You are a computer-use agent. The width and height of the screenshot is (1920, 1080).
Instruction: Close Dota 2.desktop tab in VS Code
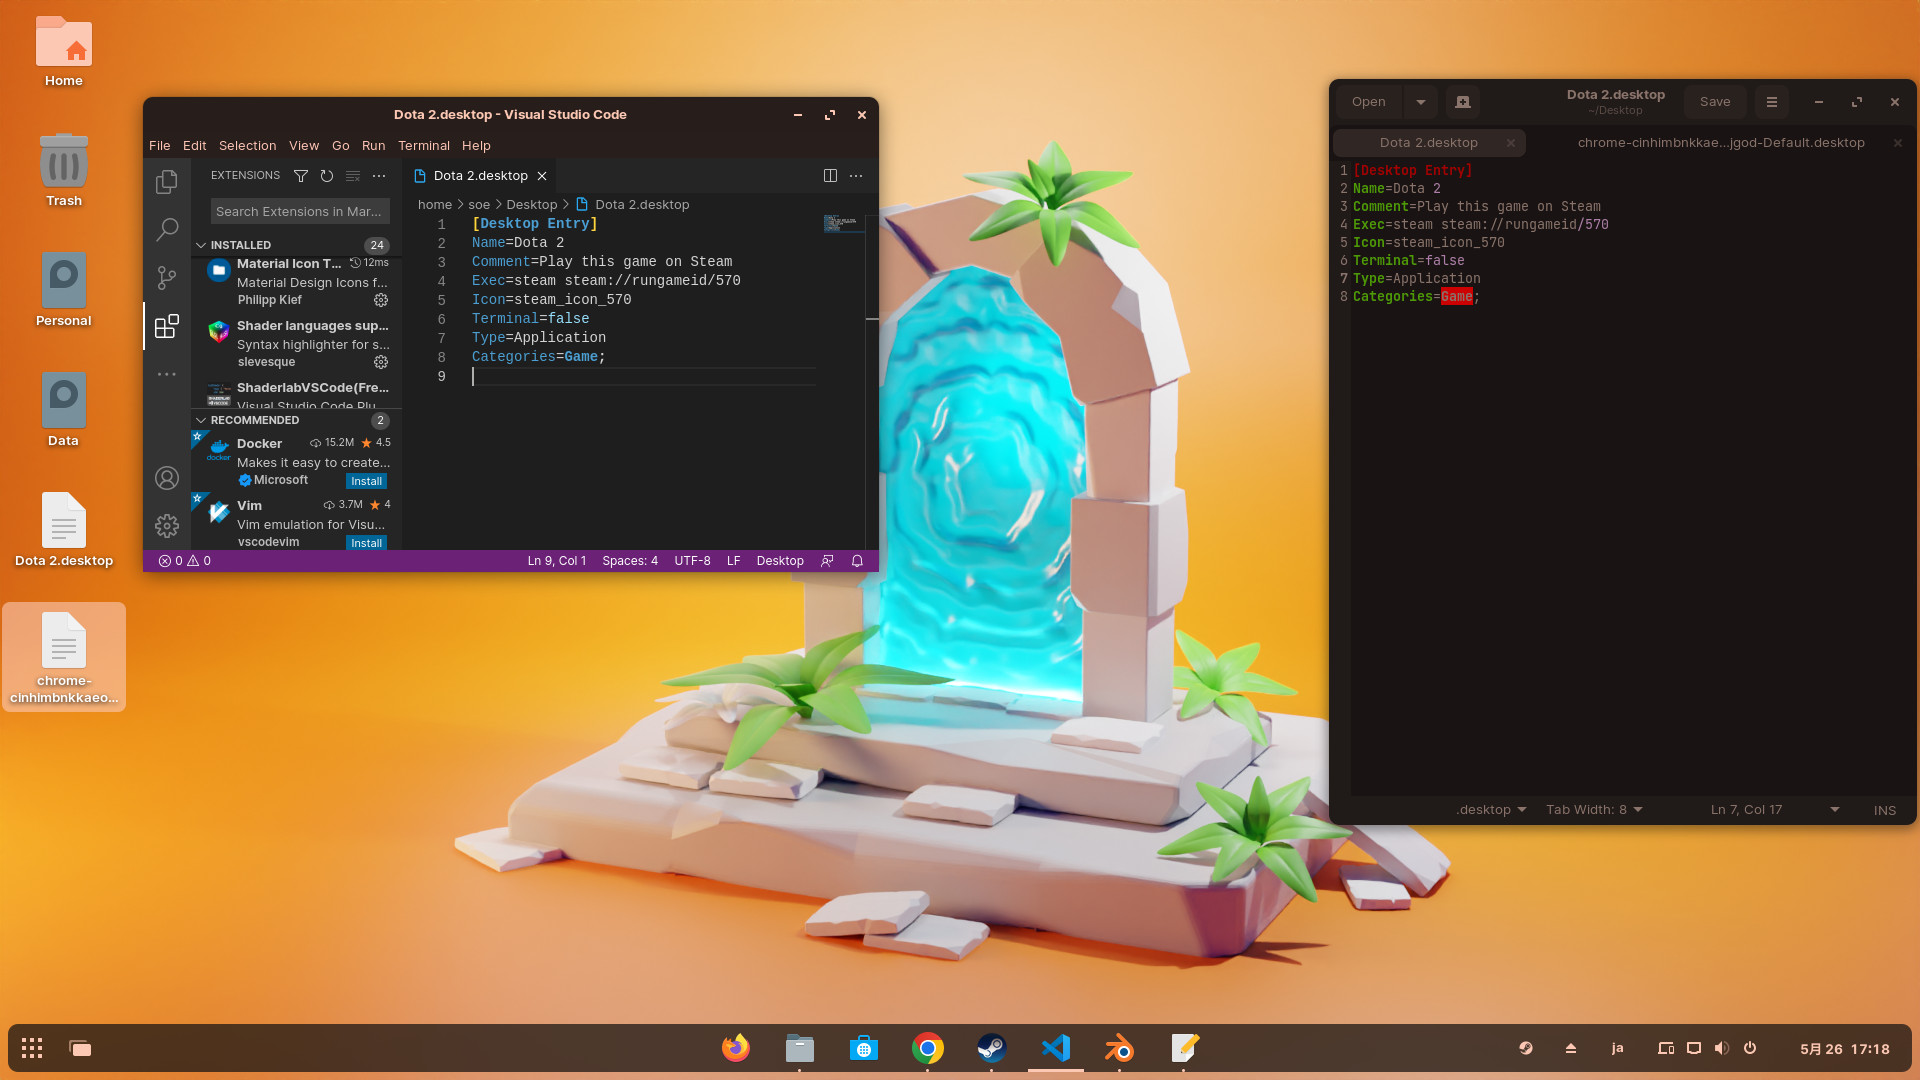point(542,176)
